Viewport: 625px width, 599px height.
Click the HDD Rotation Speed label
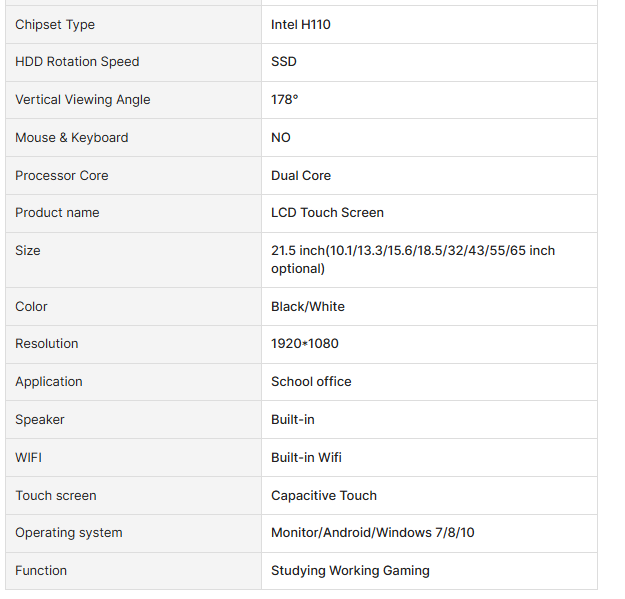coord(77,62)
